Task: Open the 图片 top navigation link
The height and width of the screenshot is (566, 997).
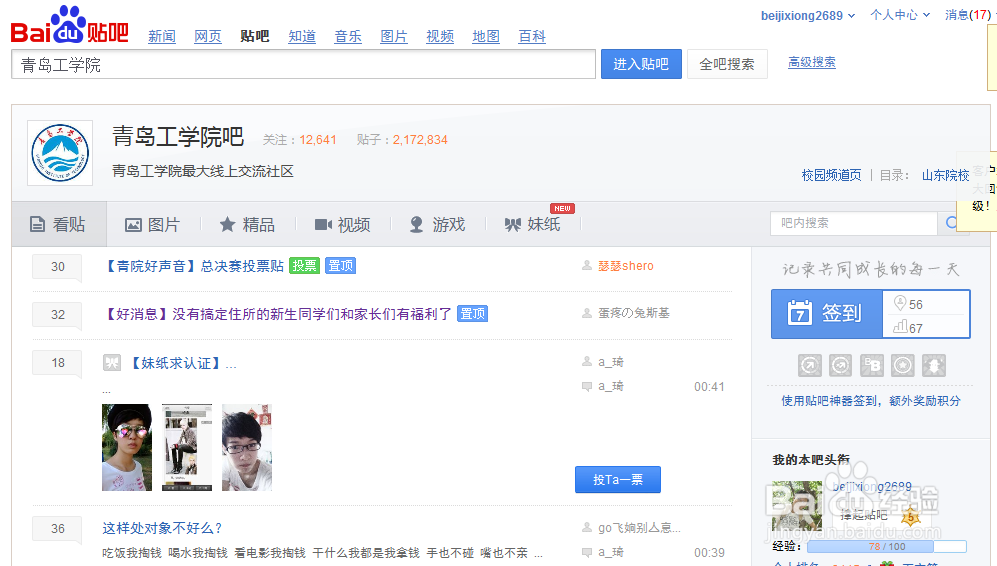Action: (x=394, y=37)
